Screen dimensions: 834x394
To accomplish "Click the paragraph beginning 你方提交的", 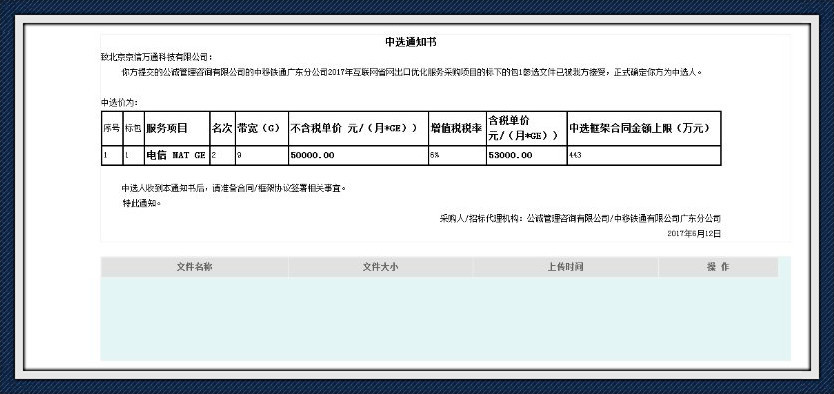I will coord(412,72).
